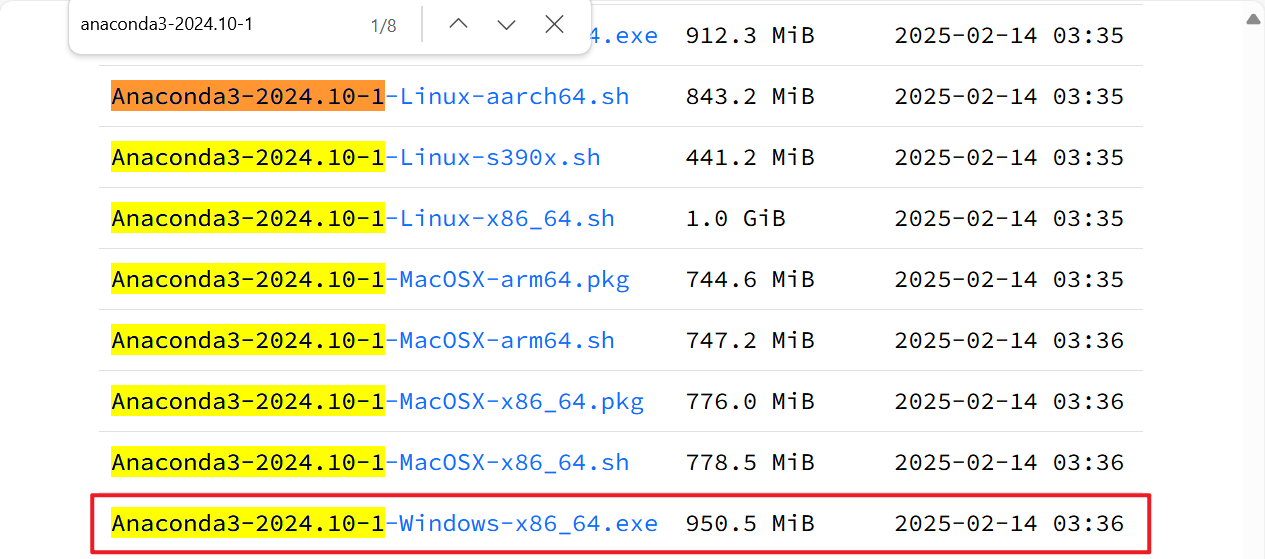Download Anaconda3-2024.10-1-Windows-x86_64.exe installer

pos(385,524)
